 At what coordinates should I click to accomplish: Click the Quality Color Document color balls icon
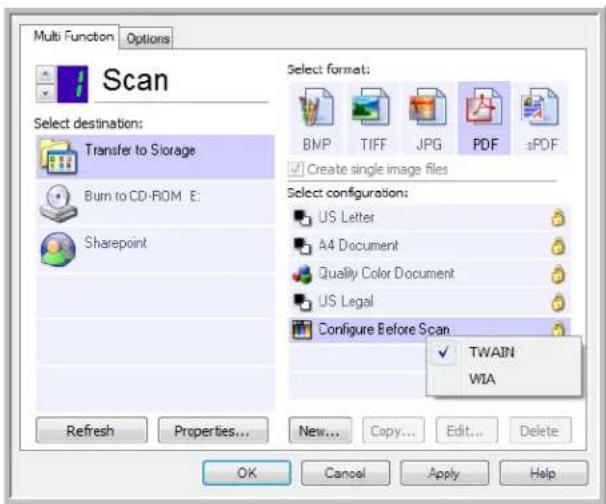(302, 274)
